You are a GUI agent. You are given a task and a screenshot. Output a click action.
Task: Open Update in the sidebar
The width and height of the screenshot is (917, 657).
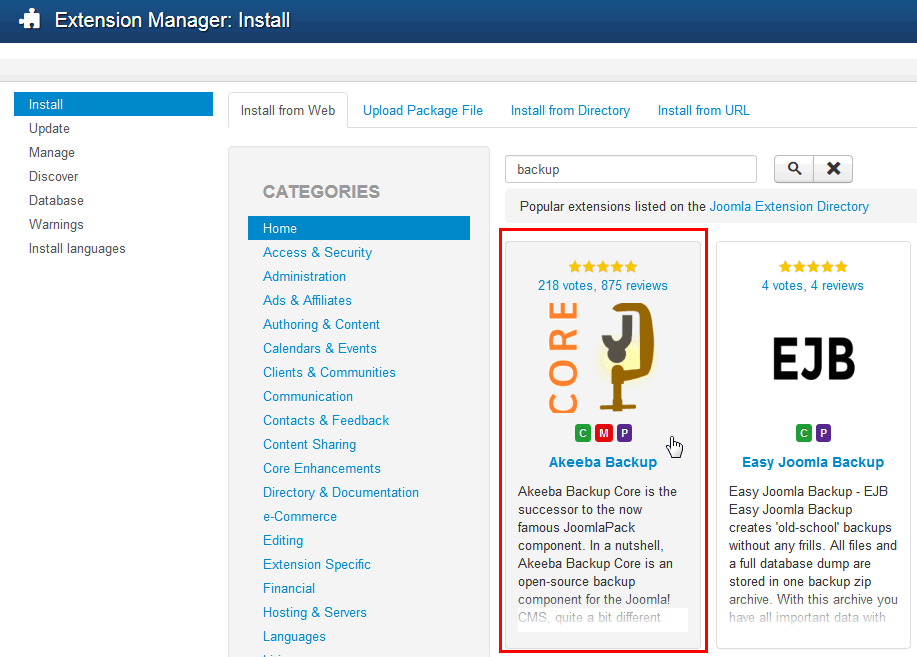click(49, 128)
